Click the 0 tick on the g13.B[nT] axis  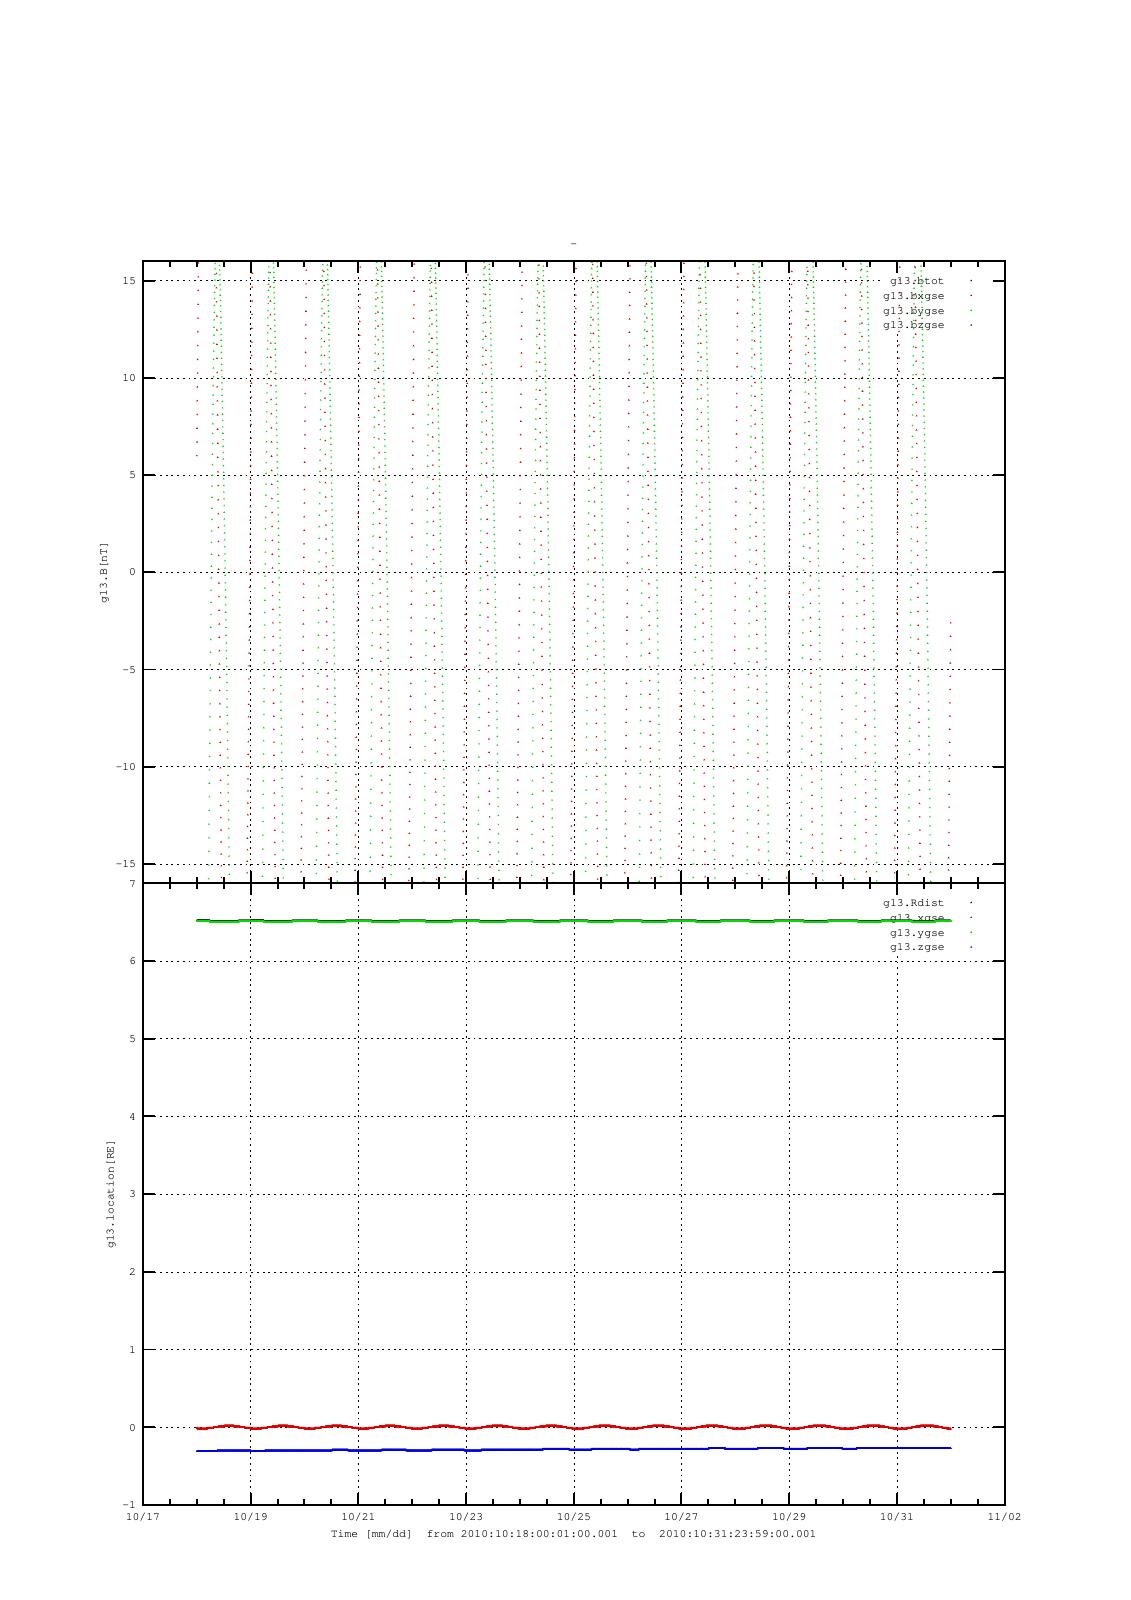click(132, 573)
